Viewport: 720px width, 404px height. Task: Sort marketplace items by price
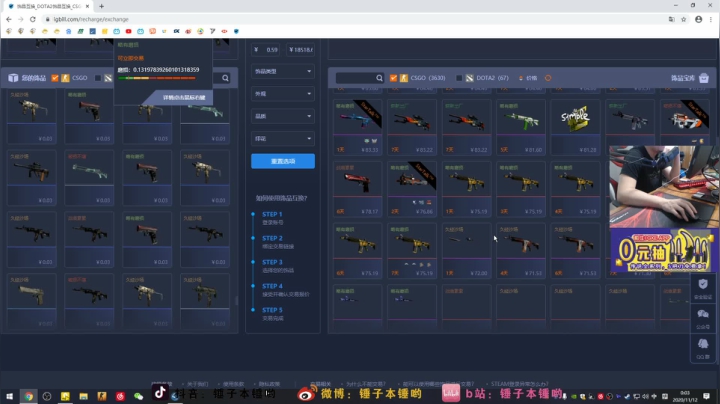pyautogui.click(x=528, y=78)
